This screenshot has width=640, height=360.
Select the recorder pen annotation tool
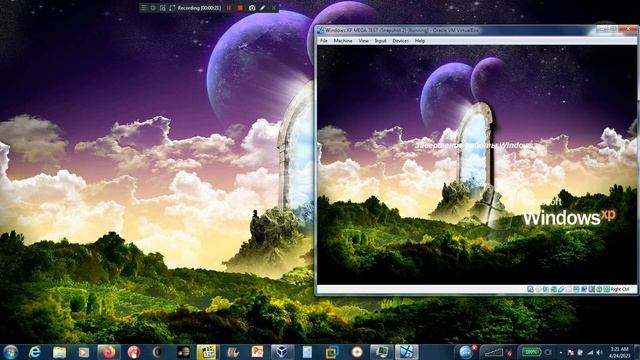(262, 8)
